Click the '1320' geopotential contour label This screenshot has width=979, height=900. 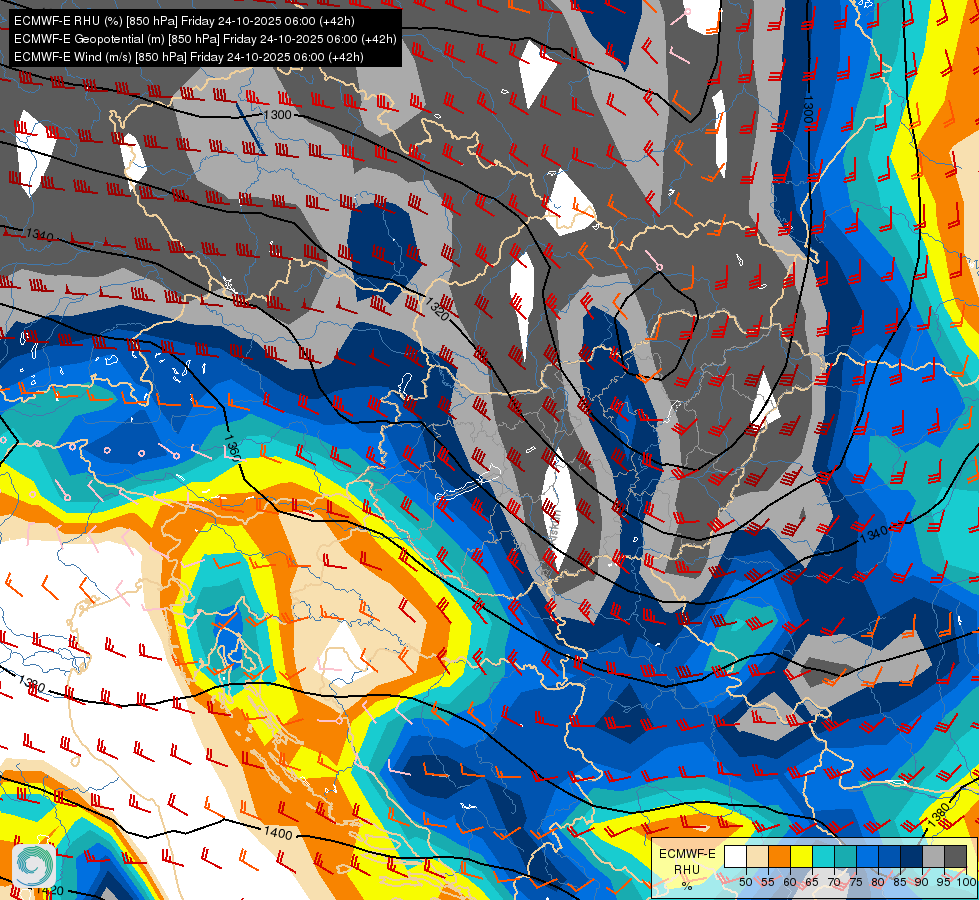[438, 309]
